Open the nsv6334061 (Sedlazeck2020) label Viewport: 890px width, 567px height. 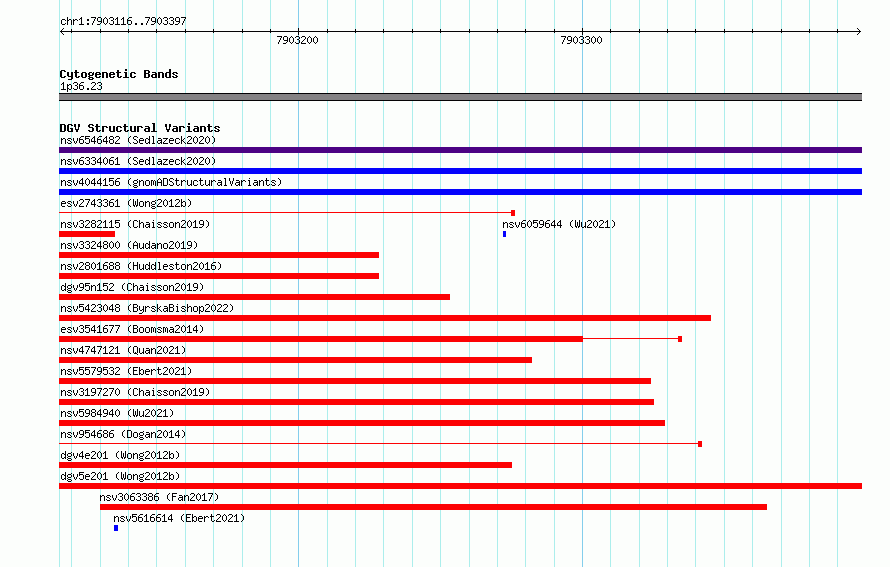point(138,161)
